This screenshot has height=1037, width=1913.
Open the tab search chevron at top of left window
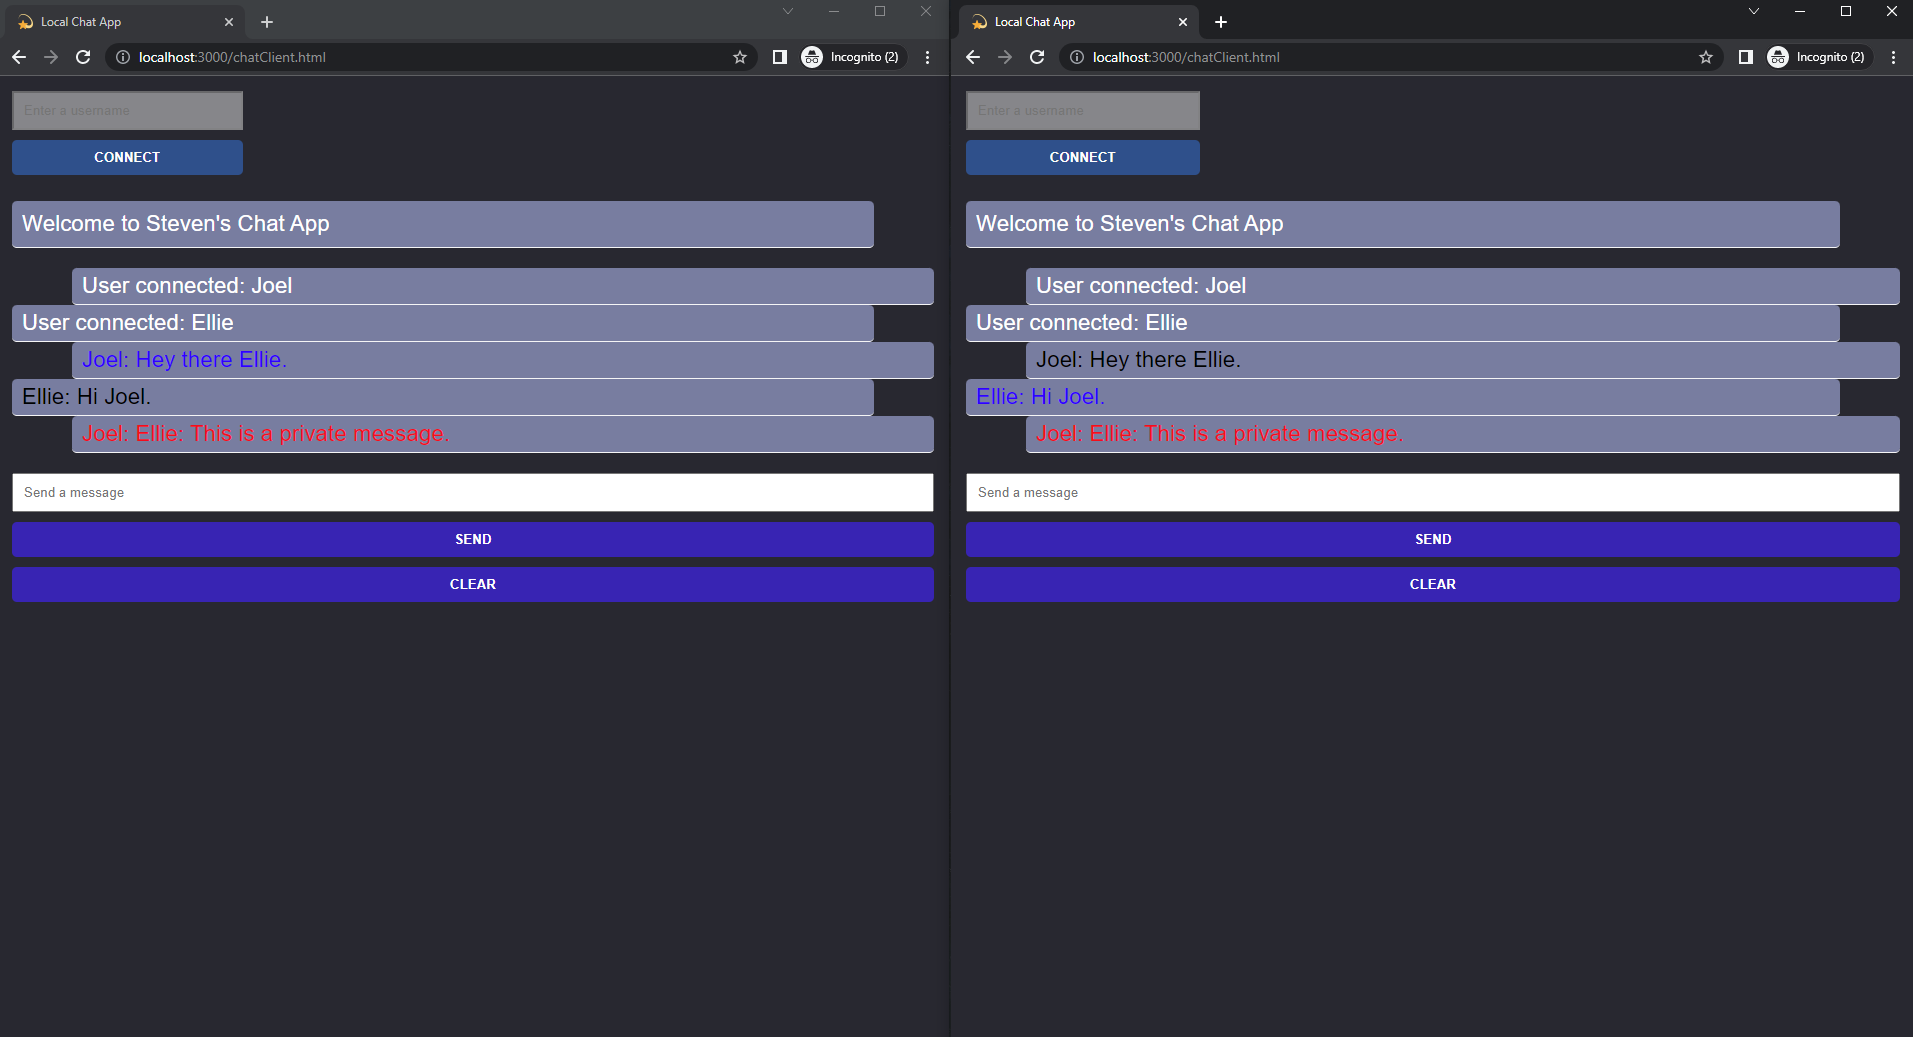(x=788, y=11)
